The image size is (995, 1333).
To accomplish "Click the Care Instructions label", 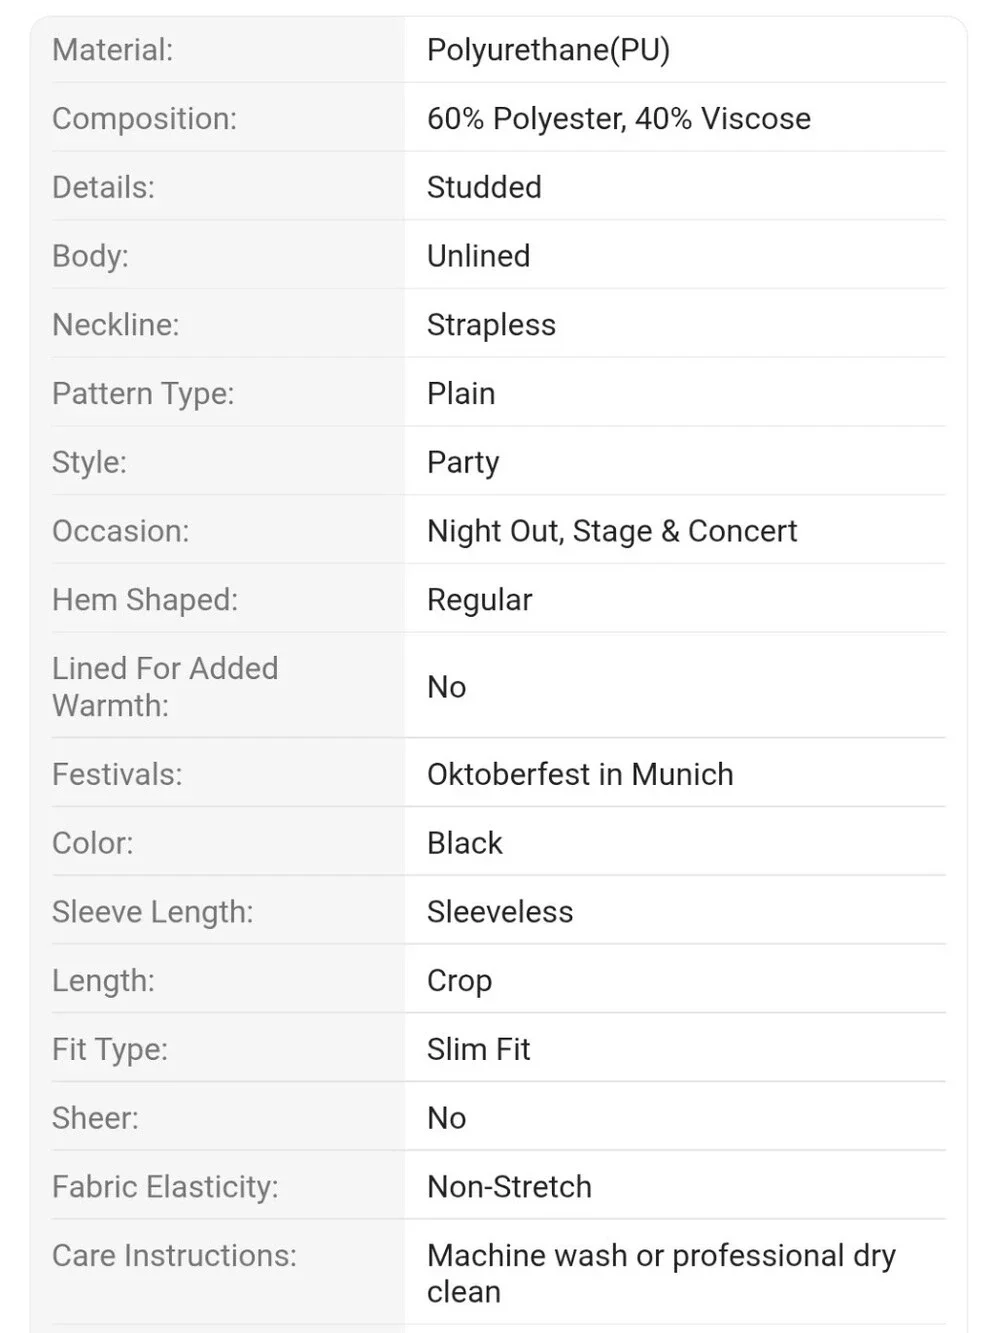I will tap(174, 1256).
